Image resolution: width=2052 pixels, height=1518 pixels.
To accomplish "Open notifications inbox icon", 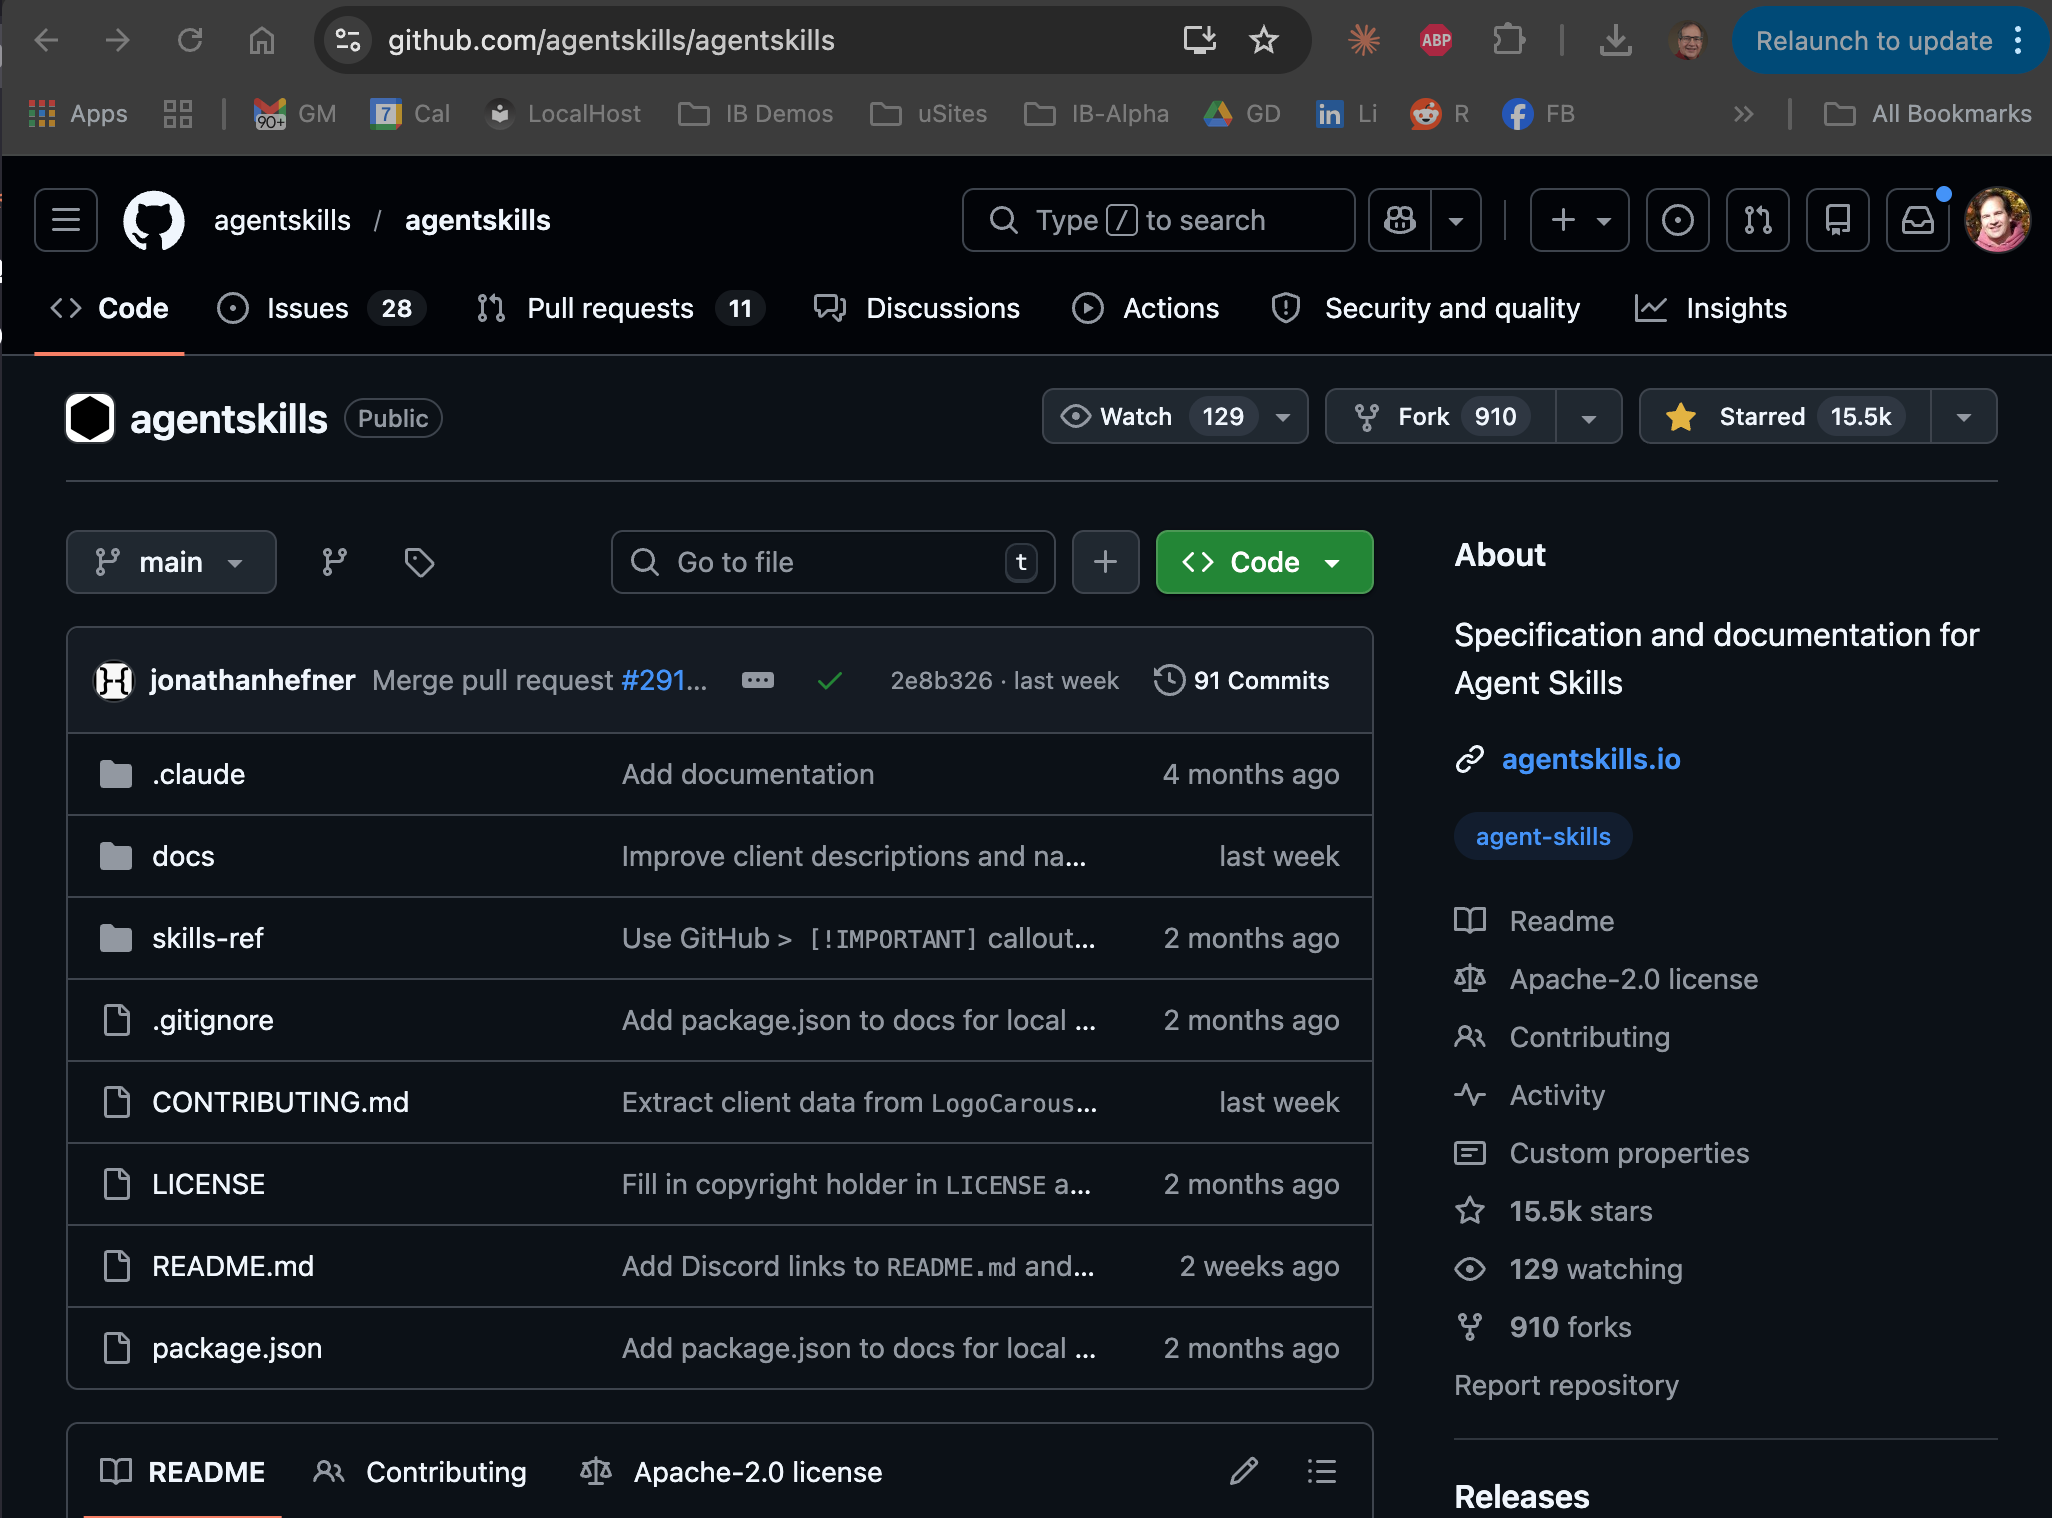I will [1917, 220].
